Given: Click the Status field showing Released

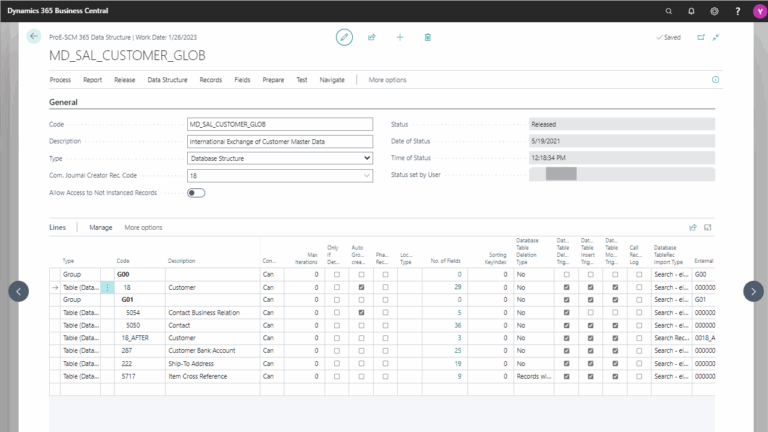Looking at the screenshot, I should point(622,124).
